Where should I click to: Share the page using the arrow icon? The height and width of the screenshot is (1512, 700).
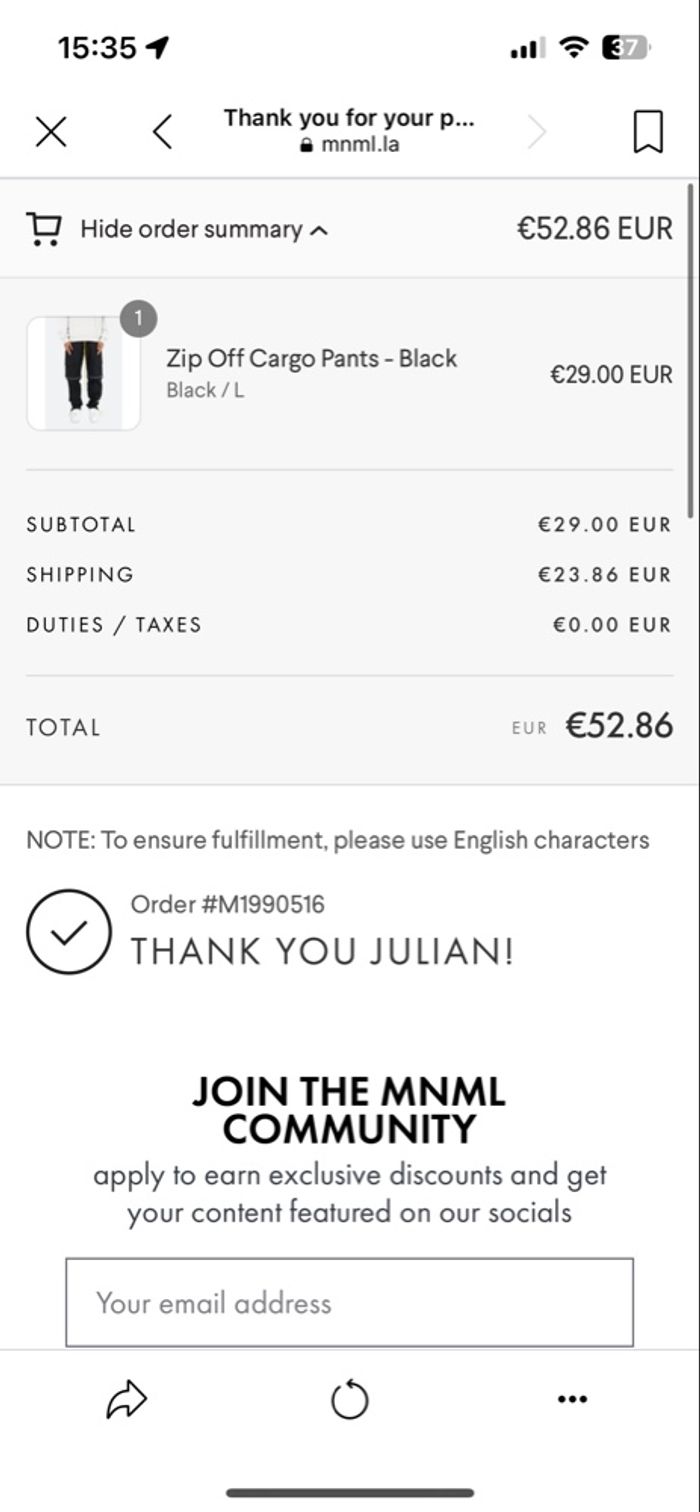tap(127, 1400)
